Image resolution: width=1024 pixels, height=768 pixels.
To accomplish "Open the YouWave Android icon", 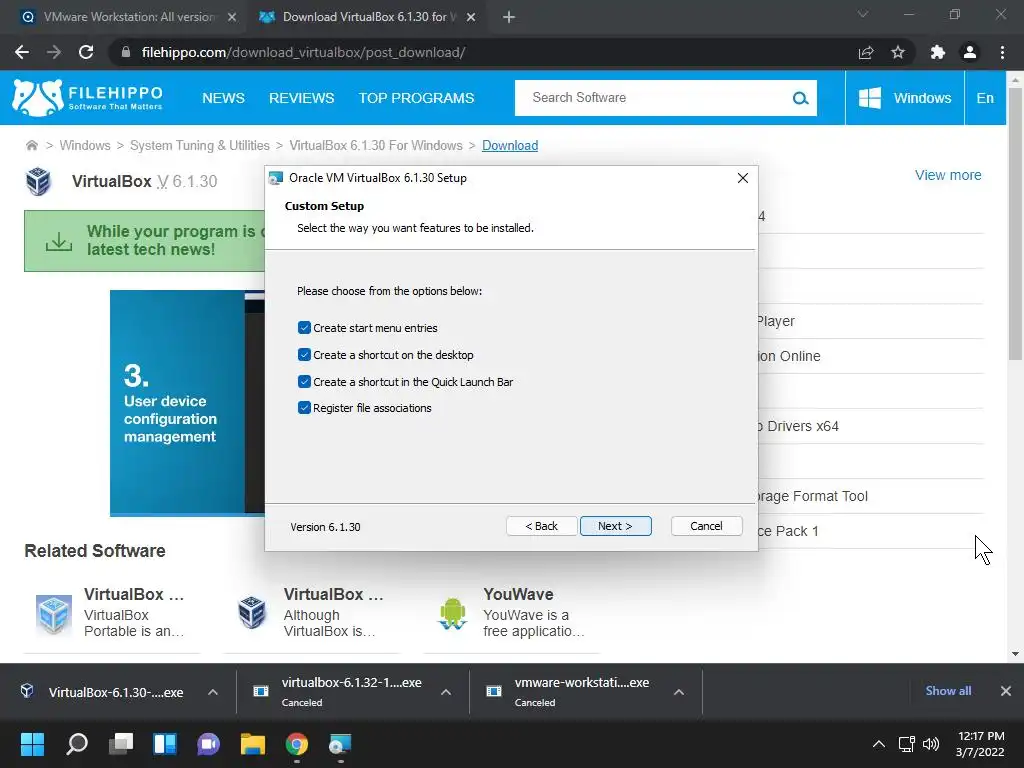I will (452, 613).
